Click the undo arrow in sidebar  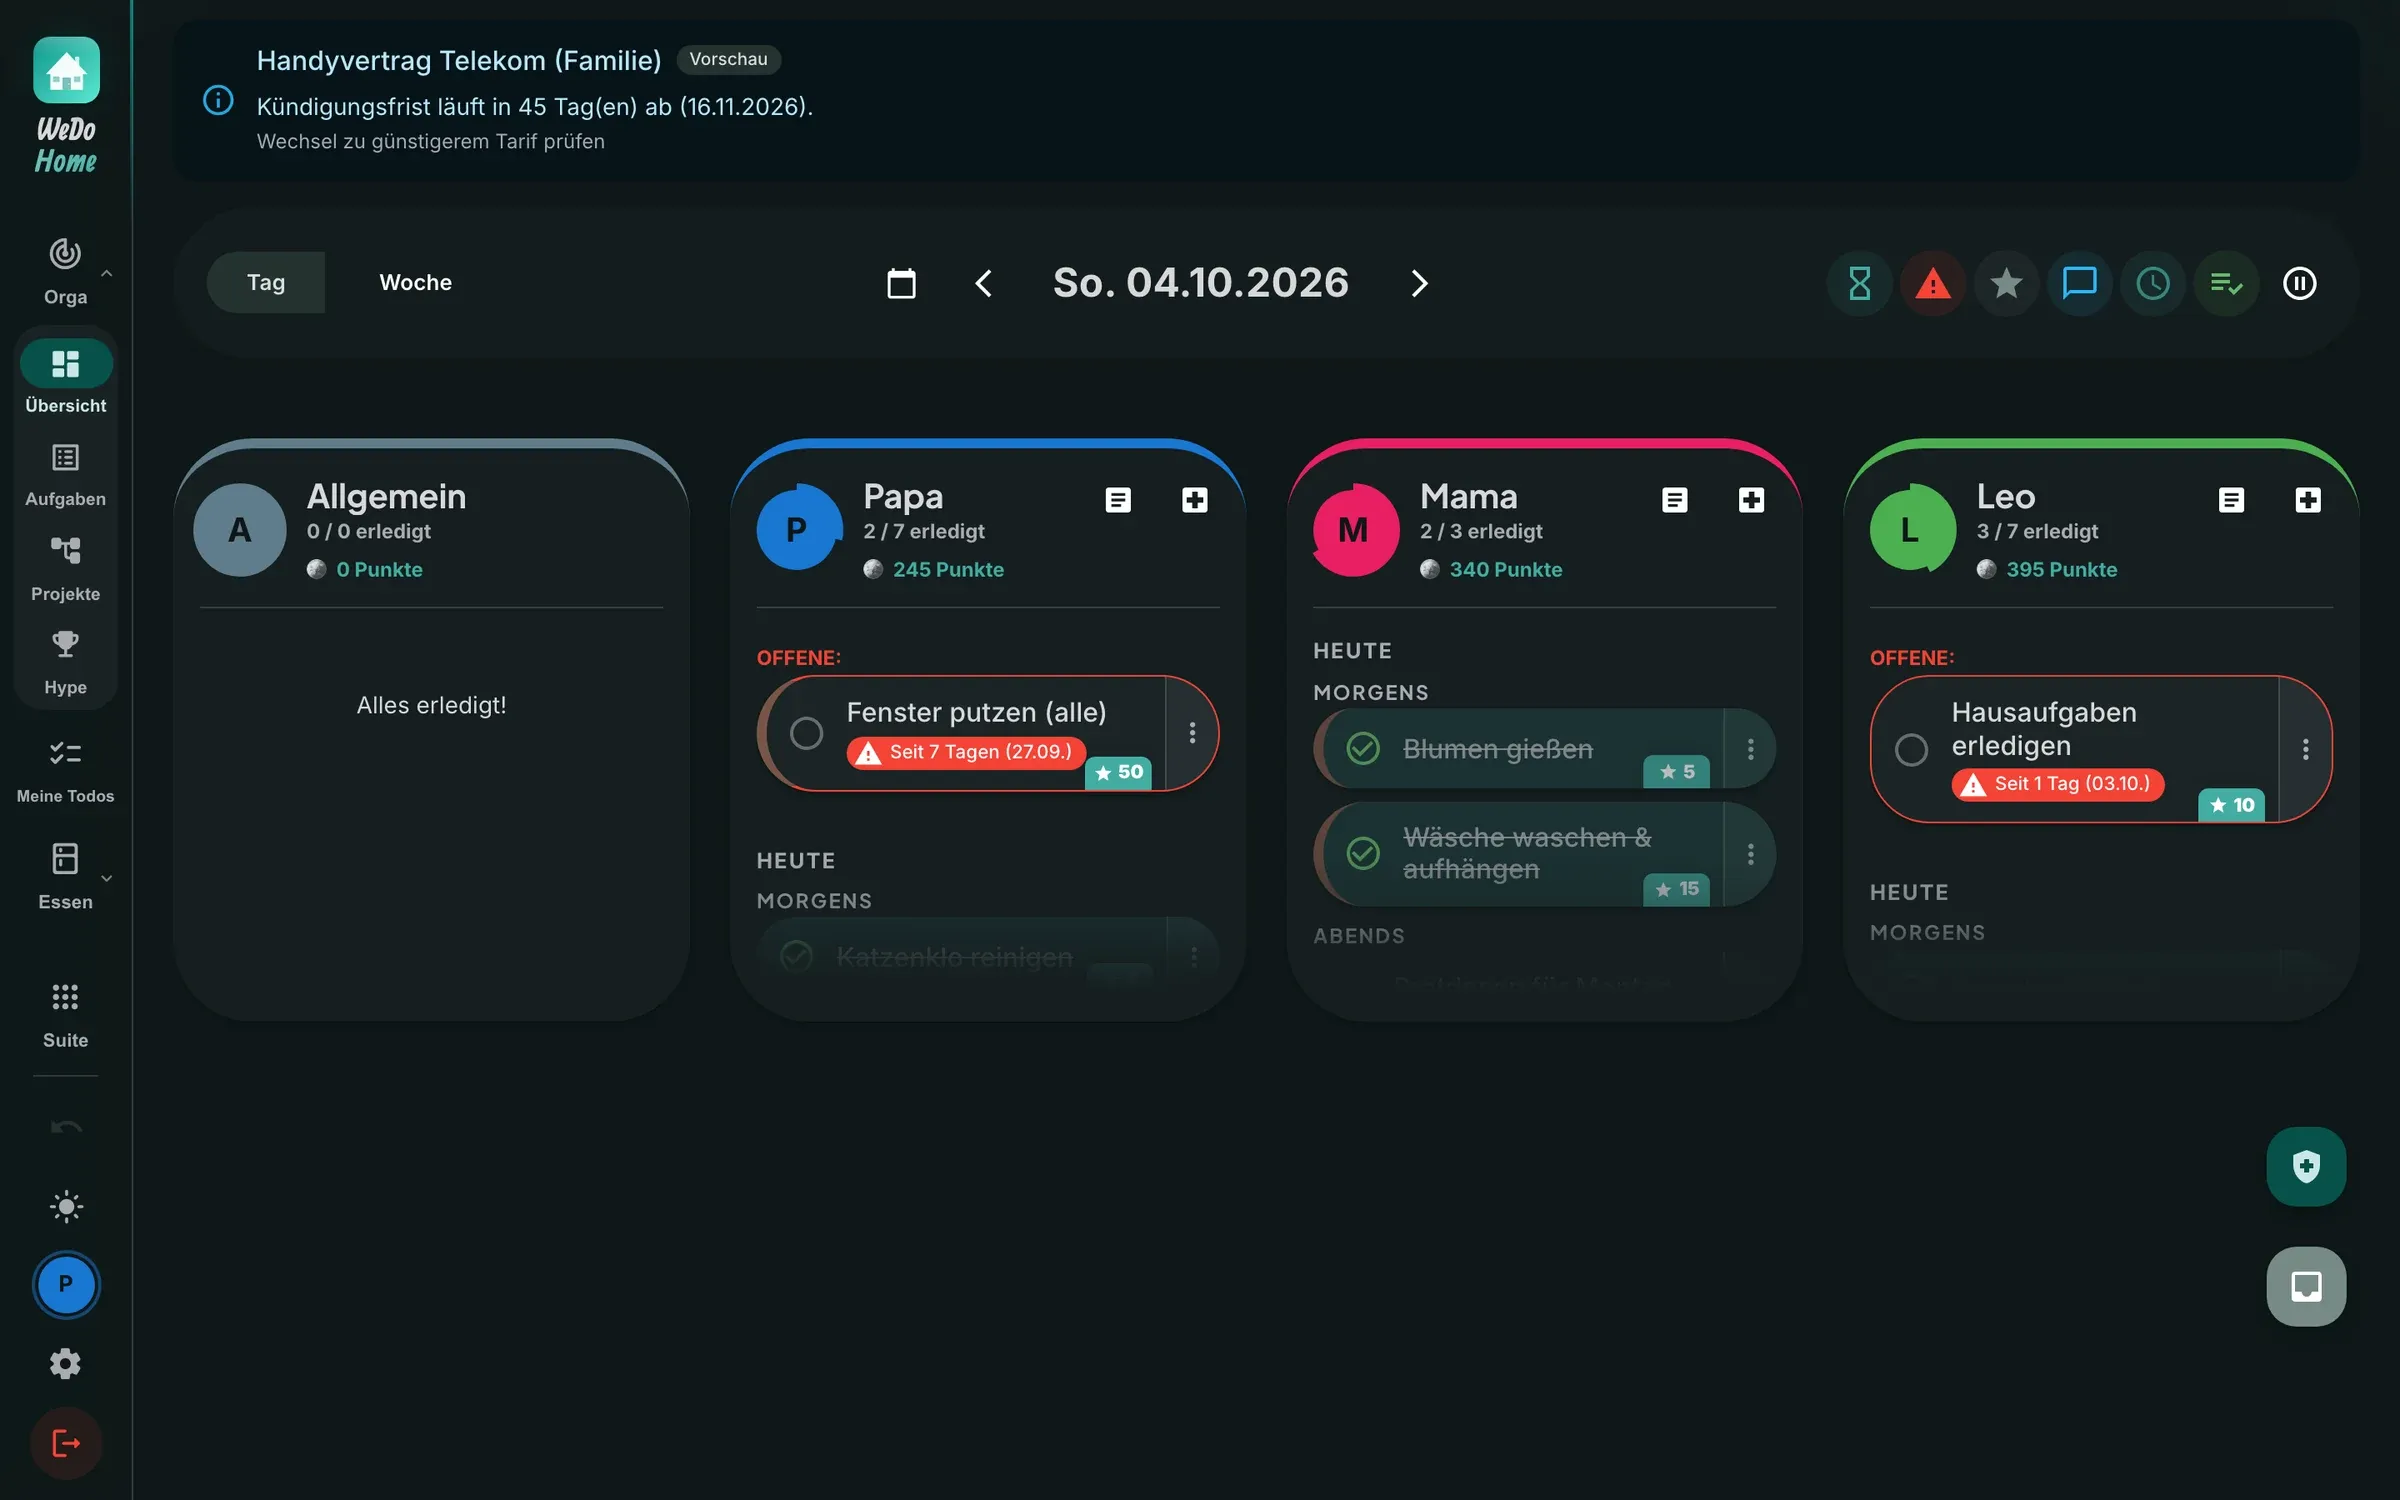tap(66, 1127)
